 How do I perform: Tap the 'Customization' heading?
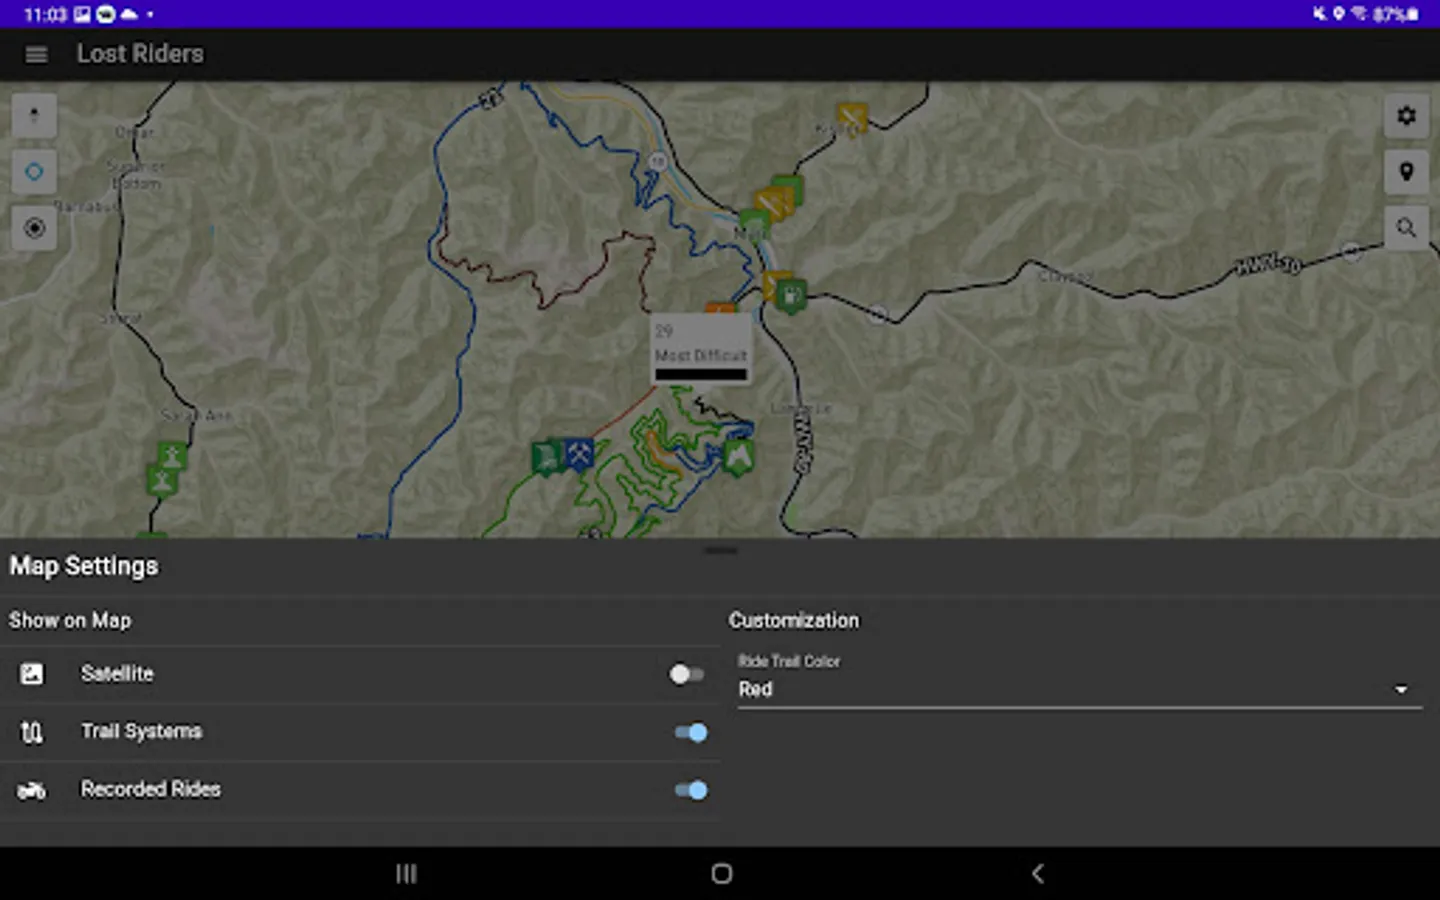[793, 620]
